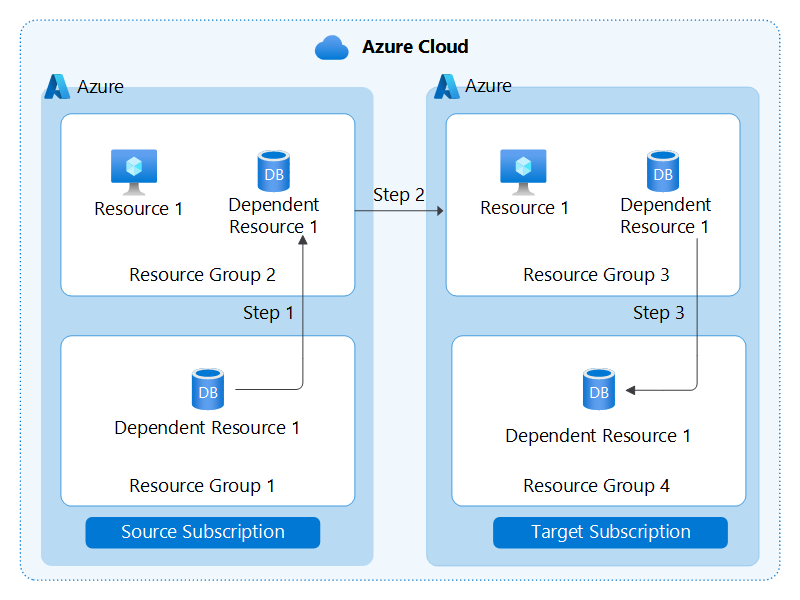
Task: Click the Dependent Resource 1 text in Resource Group 4
Action: pyautogui.click(x=598, y=435)
